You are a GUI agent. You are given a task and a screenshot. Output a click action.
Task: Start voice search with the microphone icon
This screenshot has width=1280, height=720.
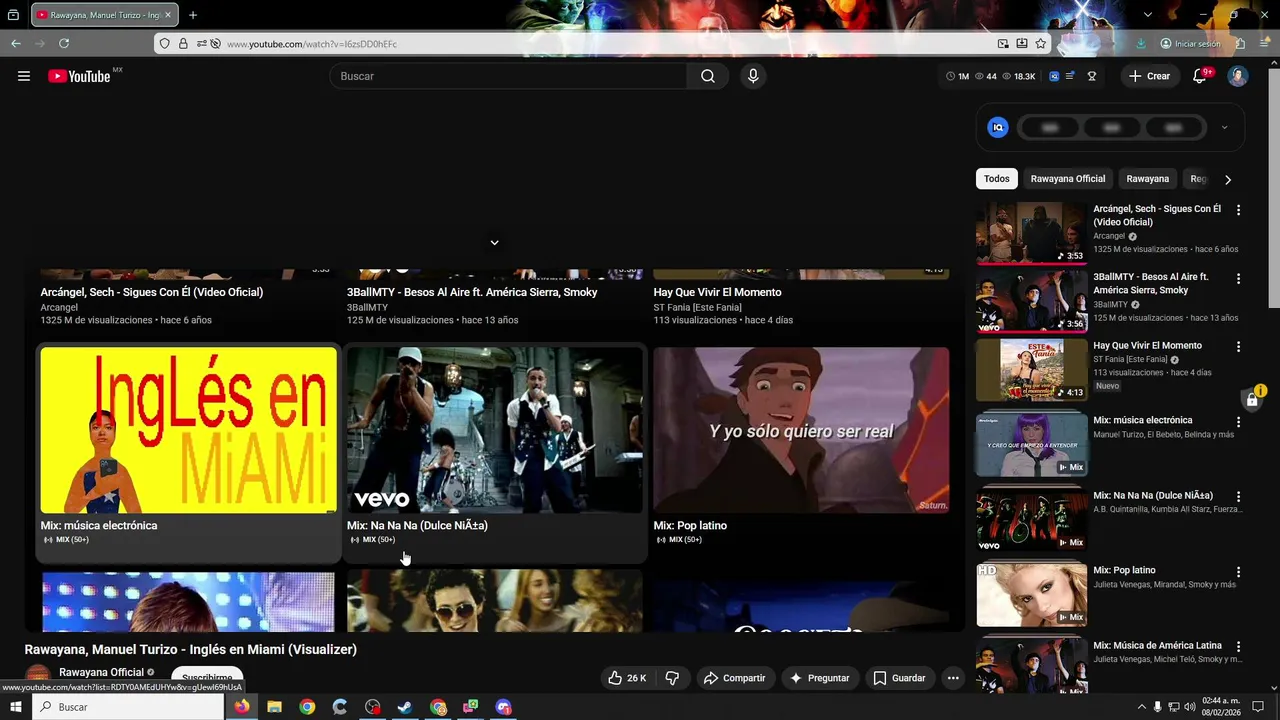(753, 76)
